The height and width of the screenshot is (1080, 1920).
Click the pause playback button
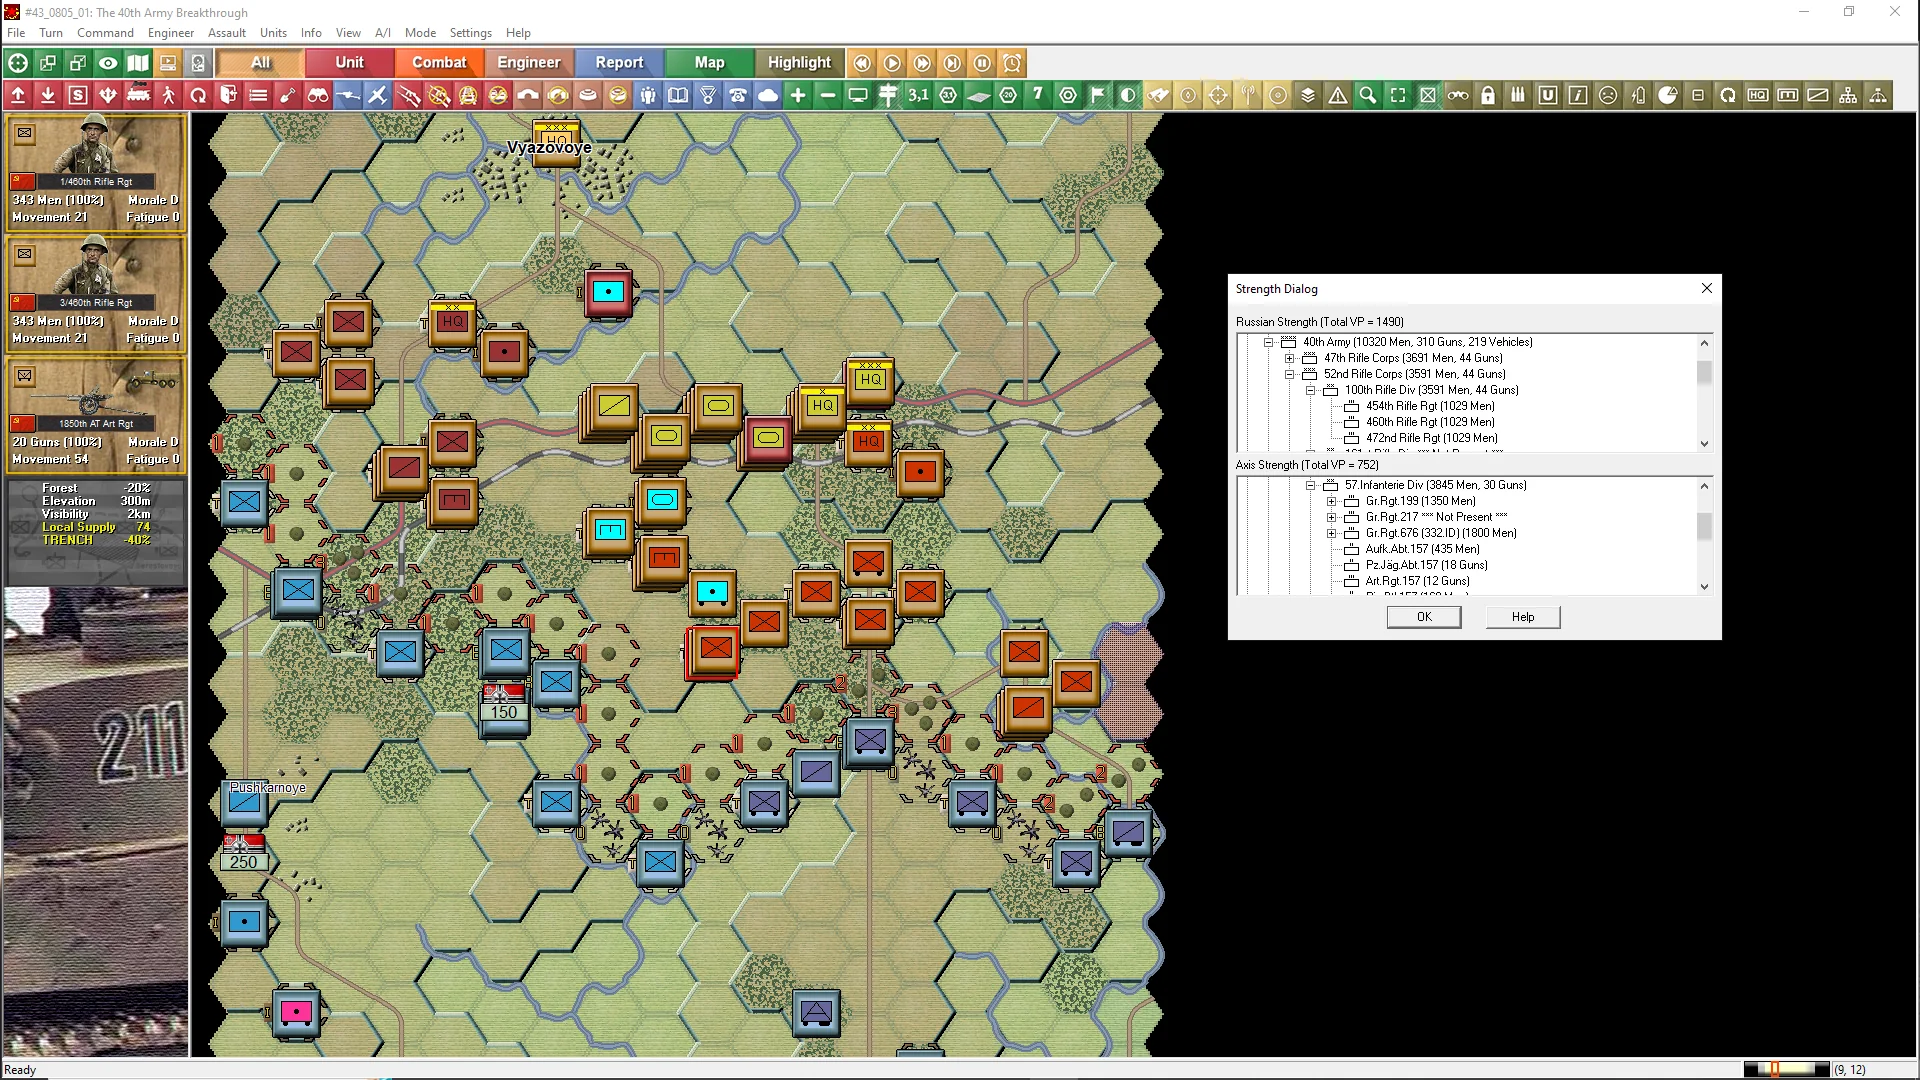pyautogui.click(x=982, y=63)
